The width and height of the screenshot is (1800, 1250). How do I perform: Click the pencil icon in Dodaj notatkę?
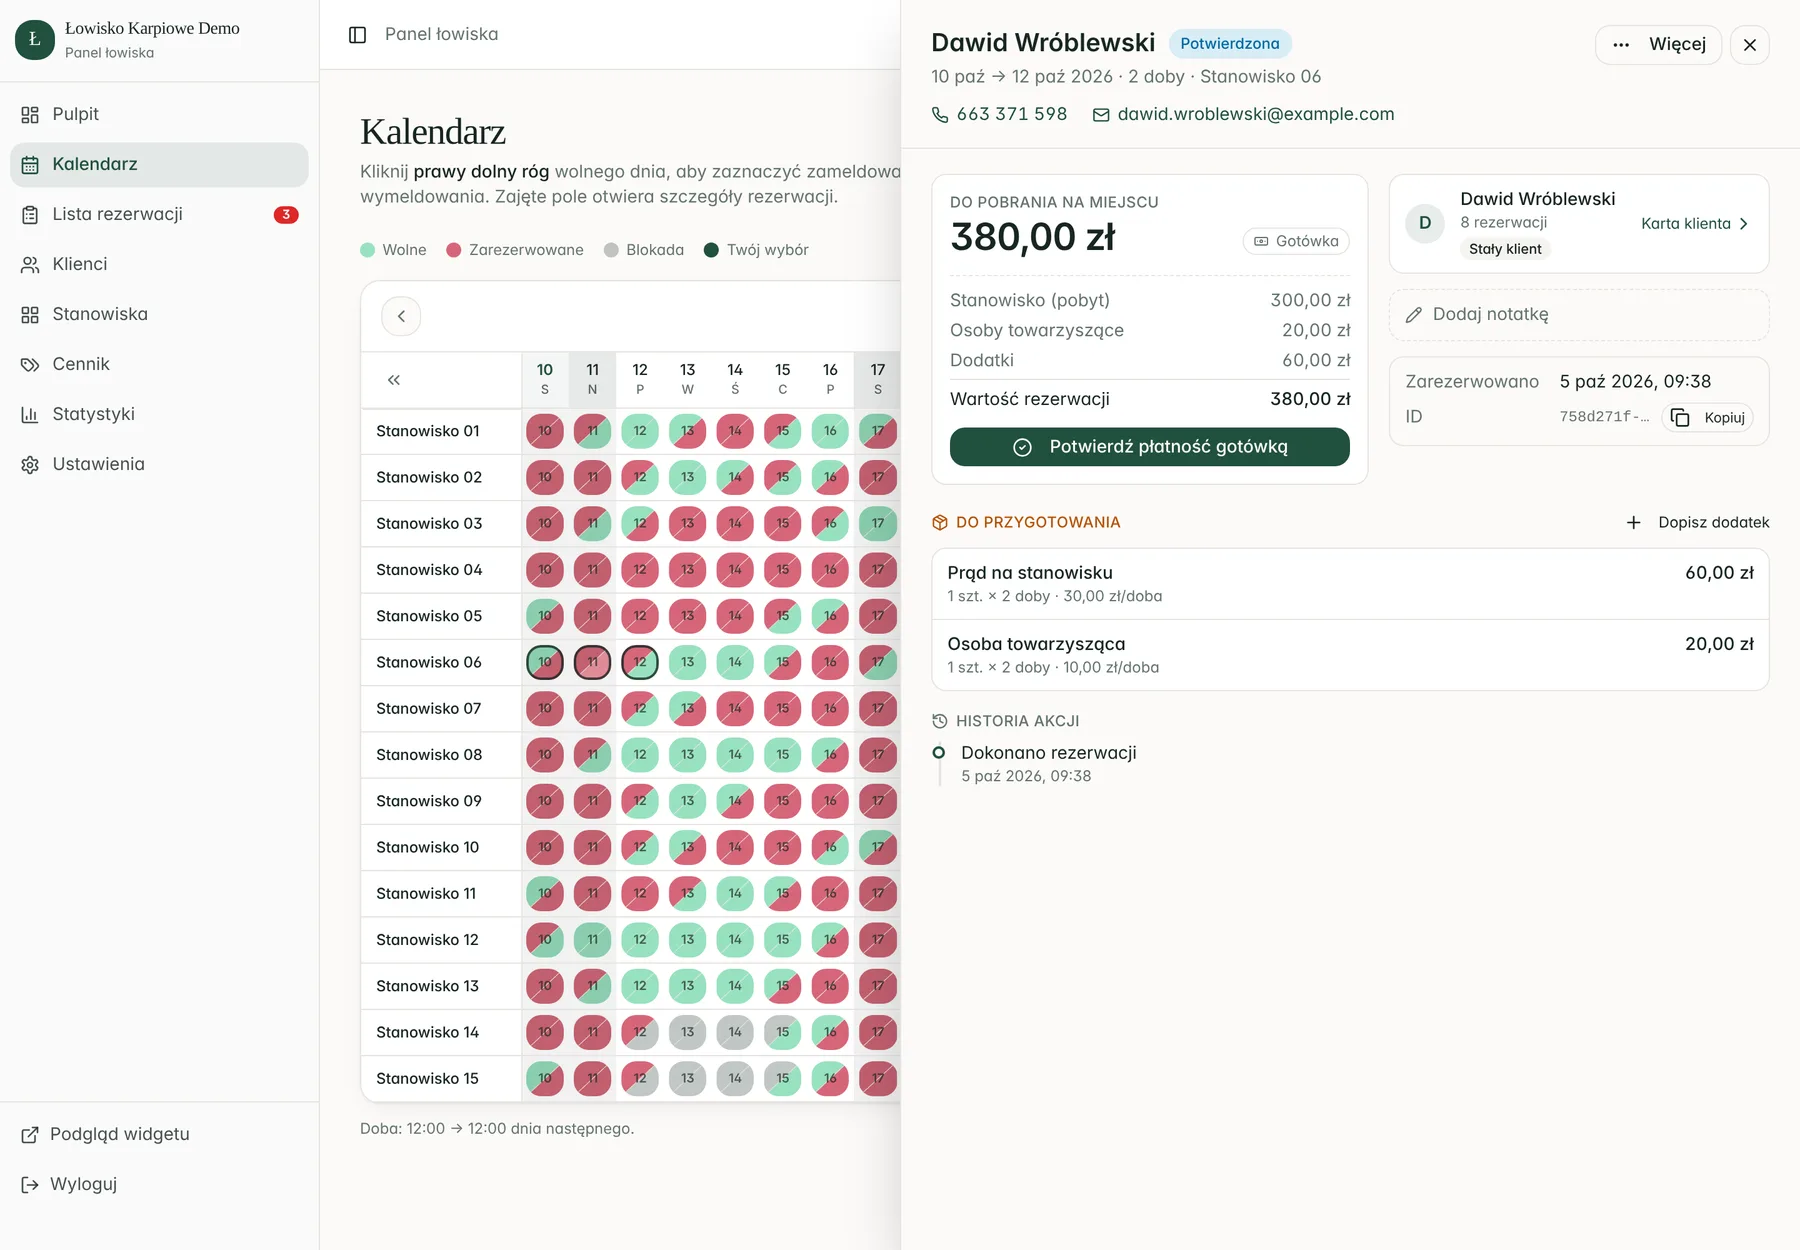1413,315
